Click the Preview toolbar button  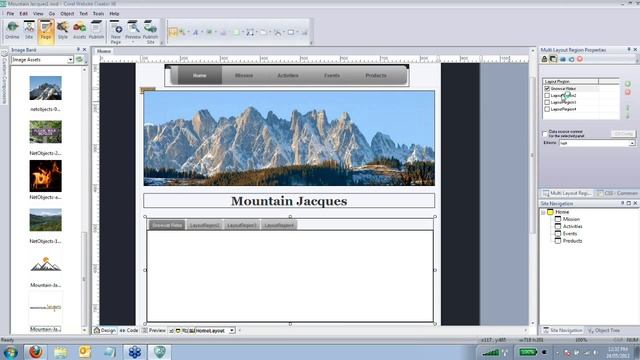(x=133, y=31)
